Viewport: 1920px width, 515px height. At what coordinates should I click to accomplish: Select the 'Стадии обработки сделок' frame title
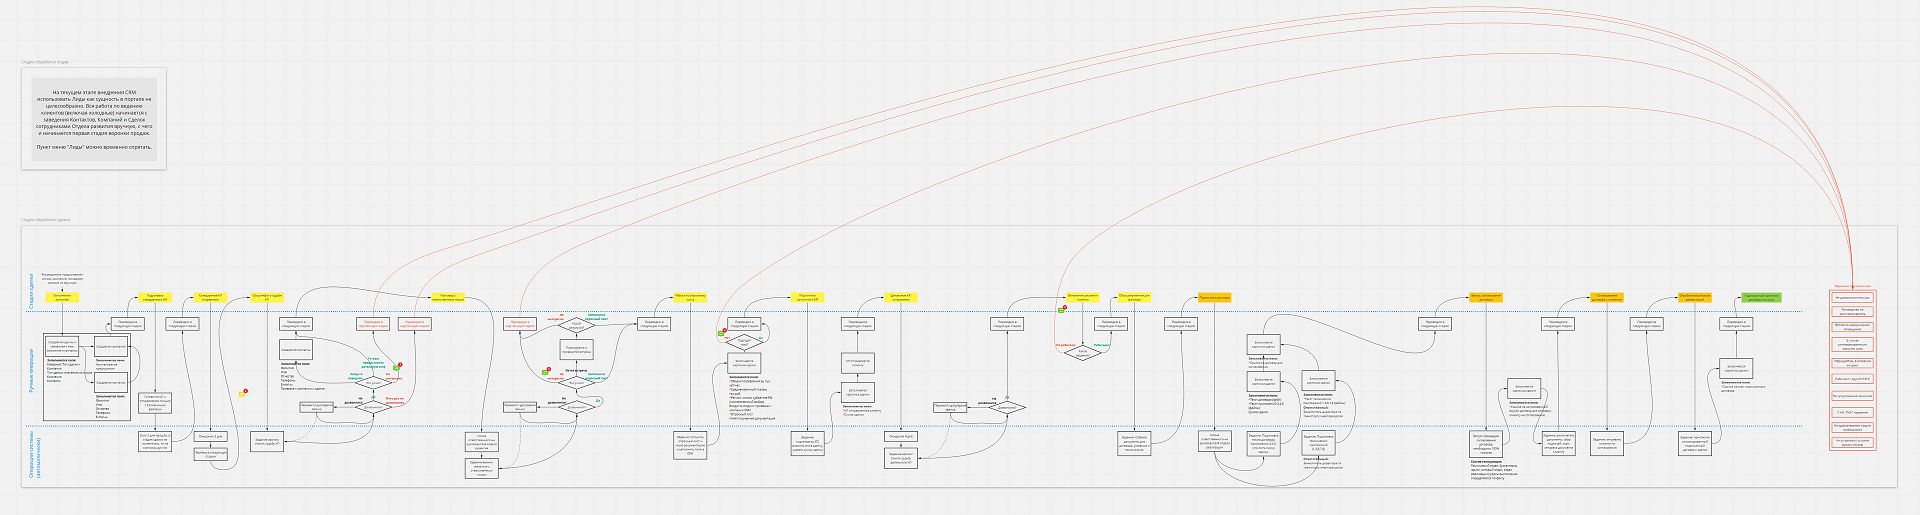point(46,220)
